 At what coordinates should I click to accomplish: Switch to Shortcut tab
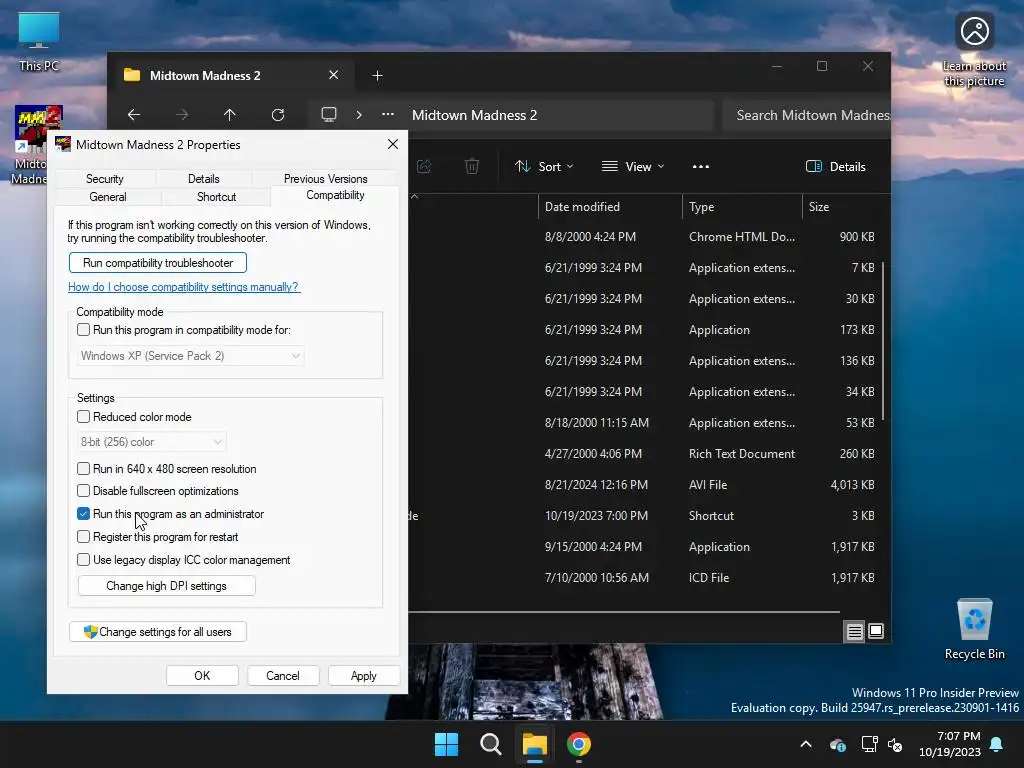click(216, 197)
